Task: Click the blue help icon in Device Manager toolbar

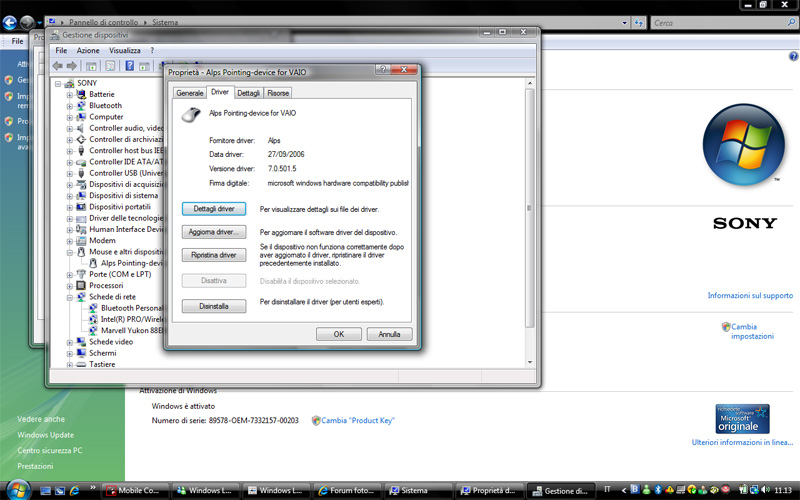Action: 130,66
